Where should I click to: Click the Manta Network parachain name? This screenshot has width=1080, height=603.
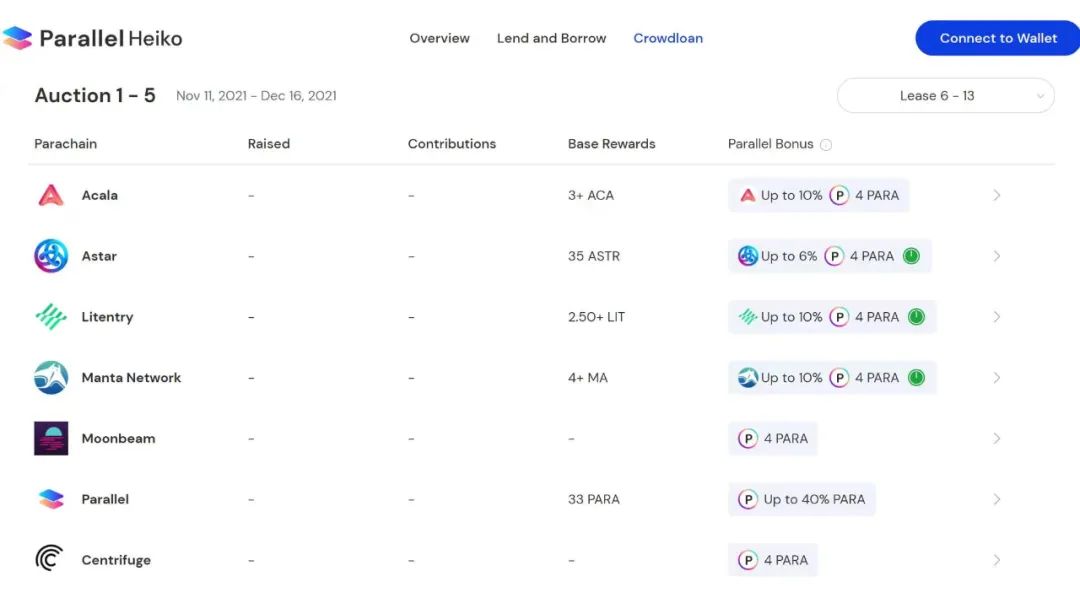(x=132, y=378)
